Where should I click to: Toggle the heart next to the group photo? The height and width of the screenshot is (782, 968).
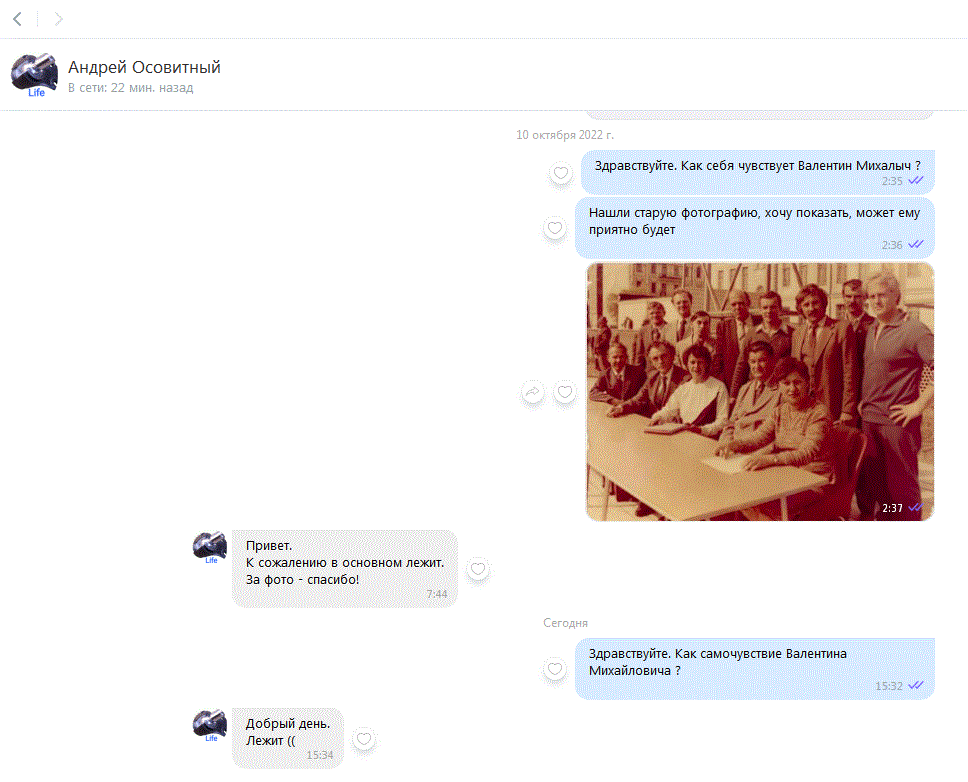pos(565,392)
